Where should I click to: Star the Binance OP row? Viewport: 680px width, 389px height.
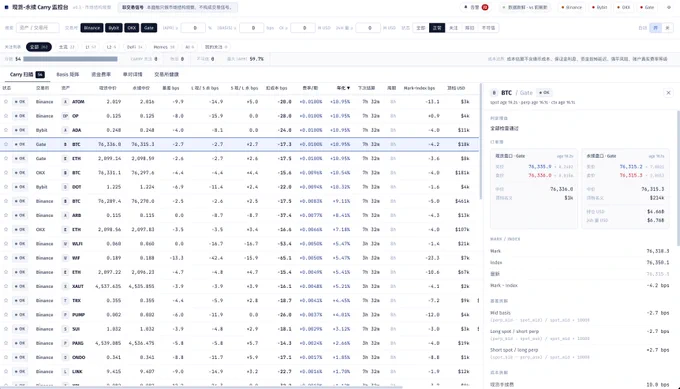click(6, 116)
